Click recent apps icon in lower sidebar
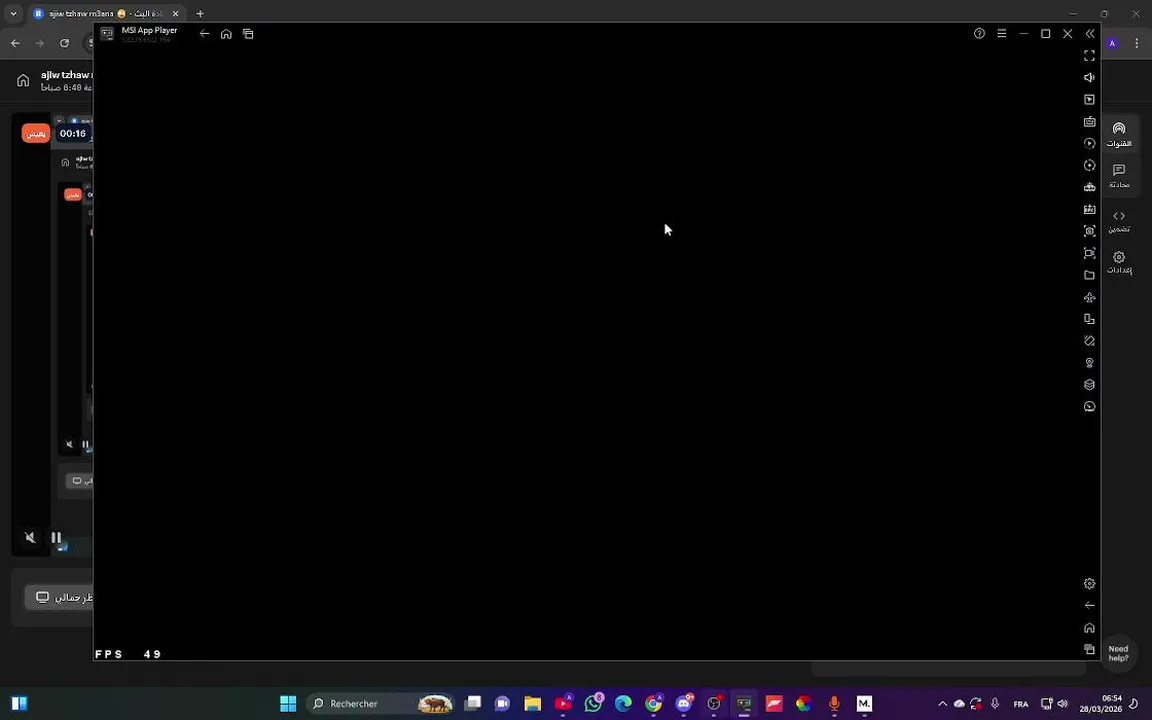This screenshot has width=1152, height=720. pyautogui.click(x=1090, y=649)
